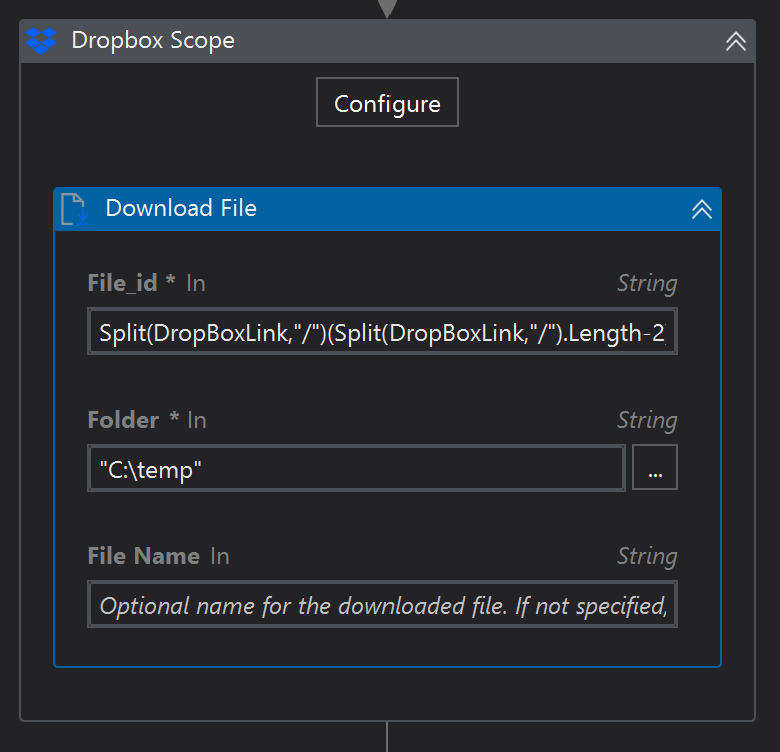The height and width of the screenshot is (752, 780).
Task: Click the String type next to Folder
Action: [x=647, y=420]
